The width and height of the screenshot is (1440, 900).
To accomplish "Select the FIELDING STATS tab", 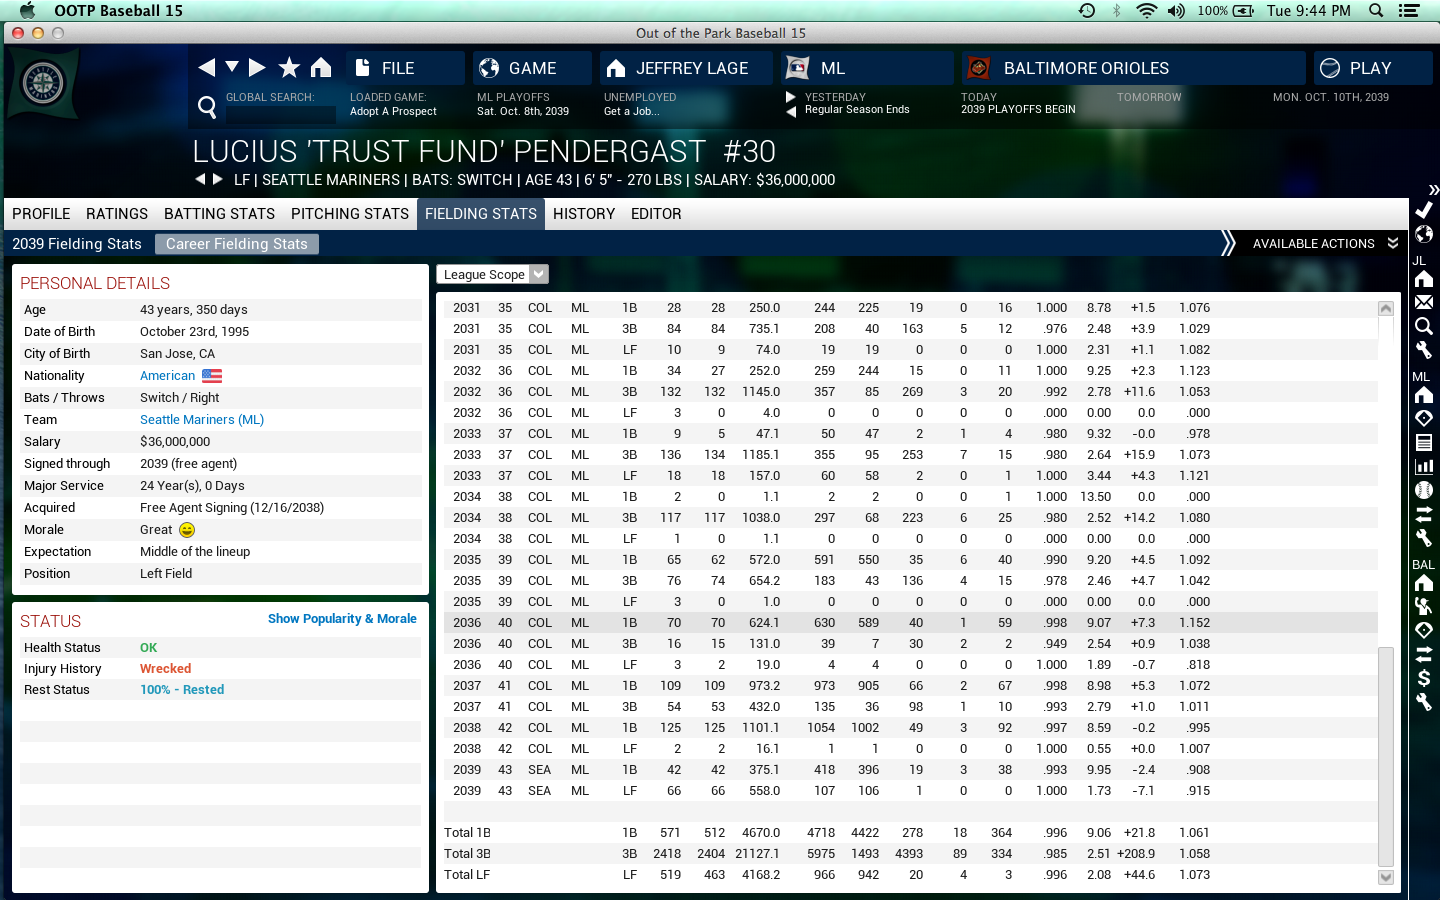I will tap(481, 214).
